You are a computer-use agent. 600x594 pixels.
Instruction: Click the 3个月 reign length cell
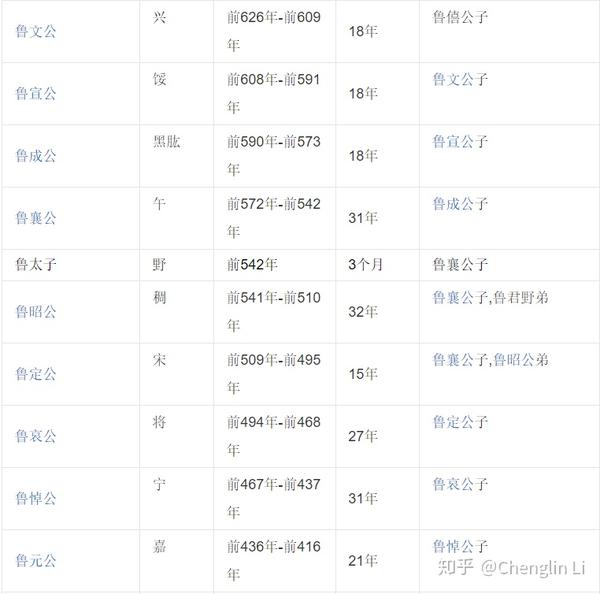[366, 265]
